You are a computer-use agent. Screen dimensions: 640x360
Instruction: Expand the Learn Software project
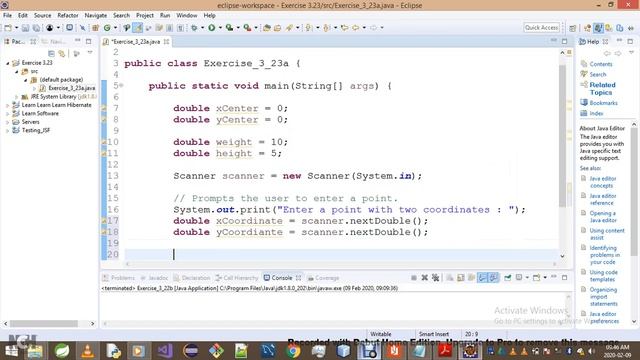click(x=7, y=113)
